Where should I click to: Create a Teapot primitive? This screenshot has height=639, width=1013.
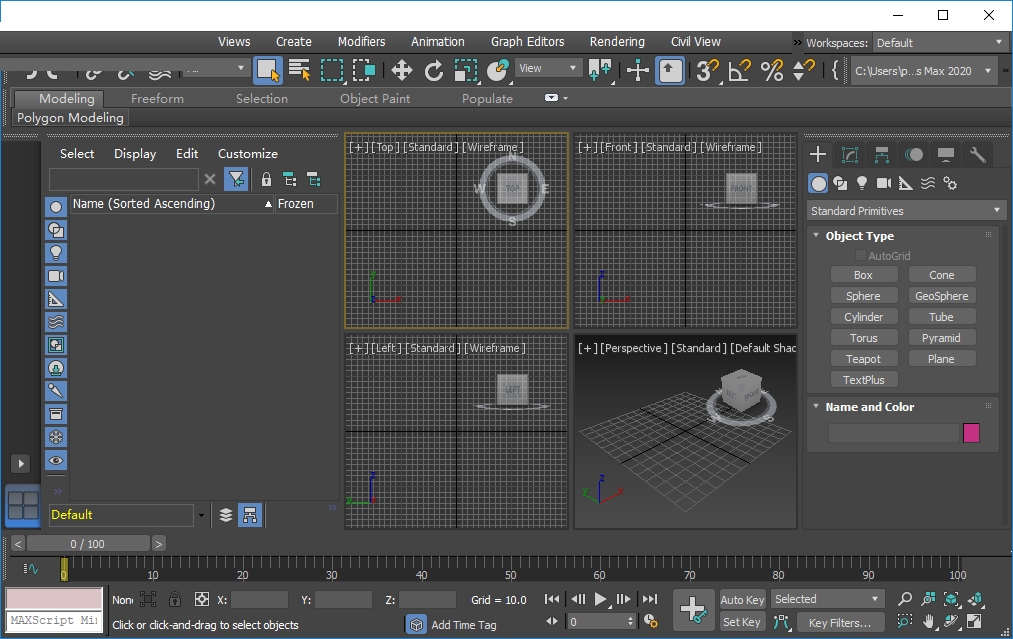pos(863,359)
